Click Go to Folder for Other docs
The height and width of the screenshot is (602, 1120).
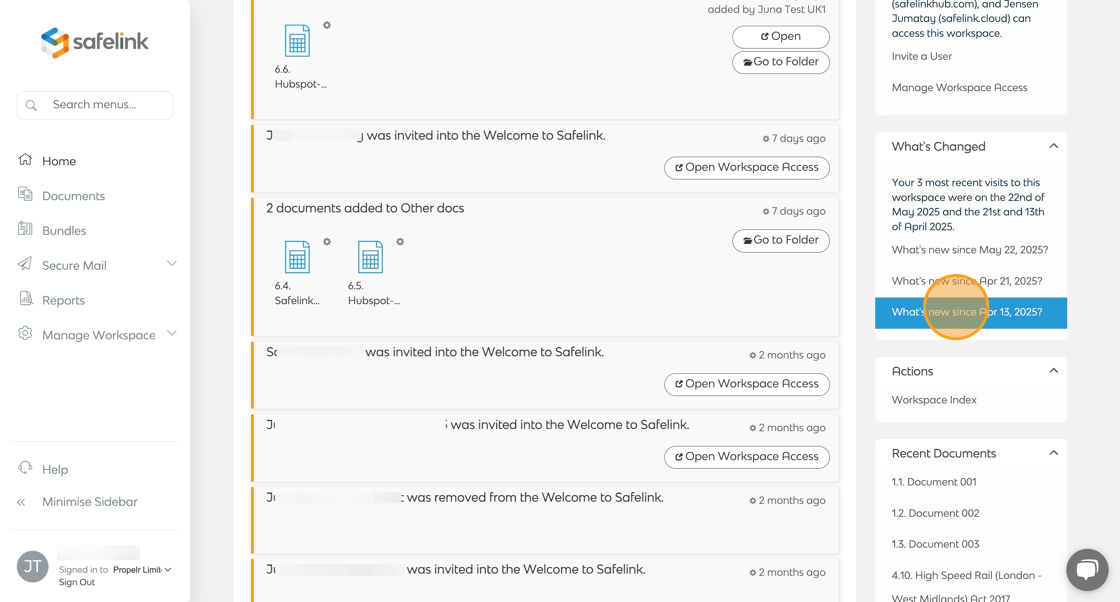tap(780, 240)
